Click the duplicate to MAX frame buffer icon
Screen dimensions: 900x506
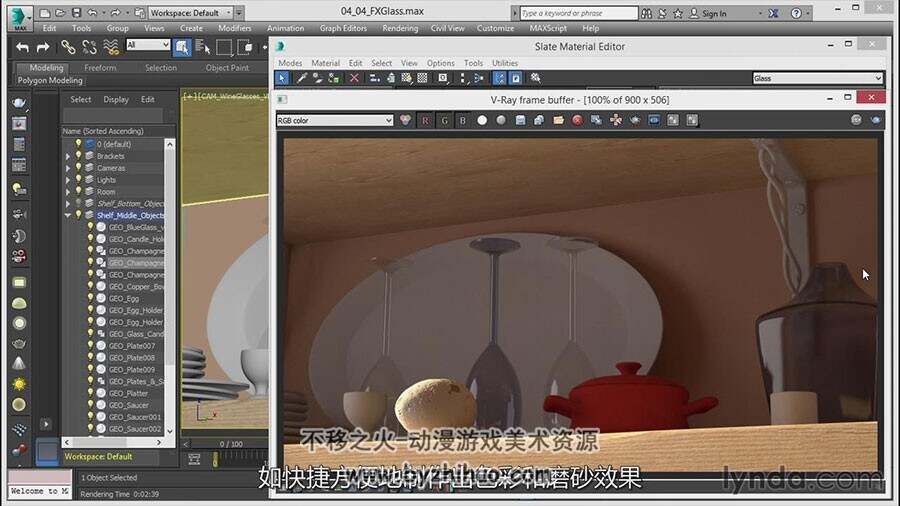(x=596, y=120)
